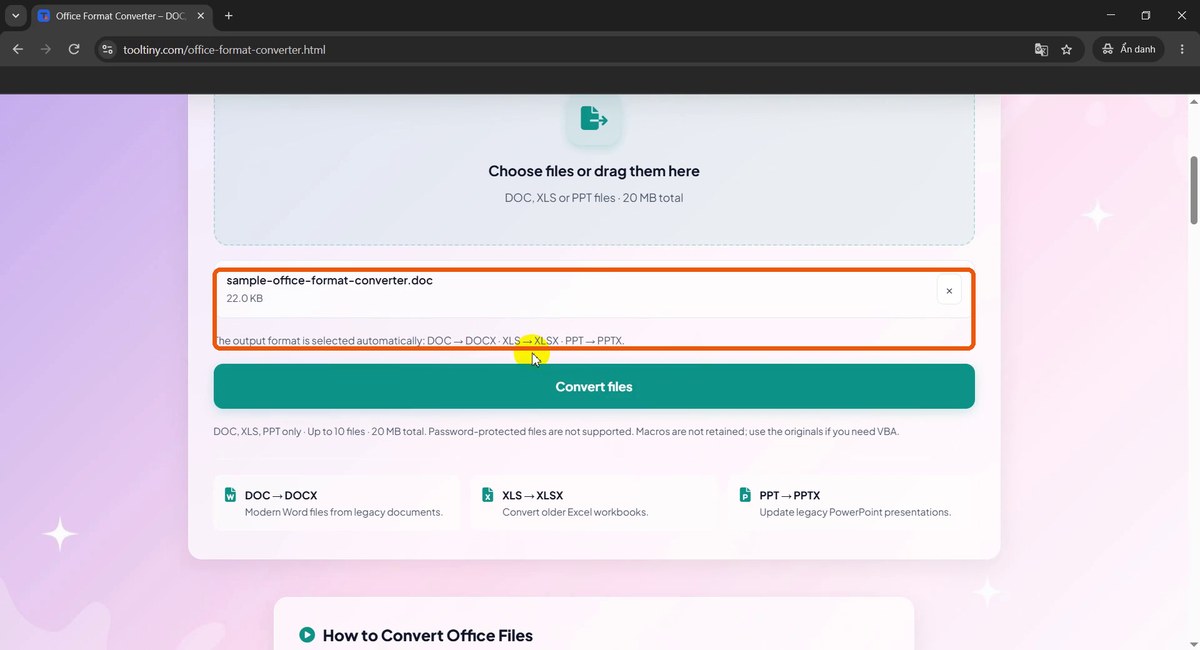Click the PowerPoint icon beside PPT → PPTX
1200x650 pixels.
[745, 495]
